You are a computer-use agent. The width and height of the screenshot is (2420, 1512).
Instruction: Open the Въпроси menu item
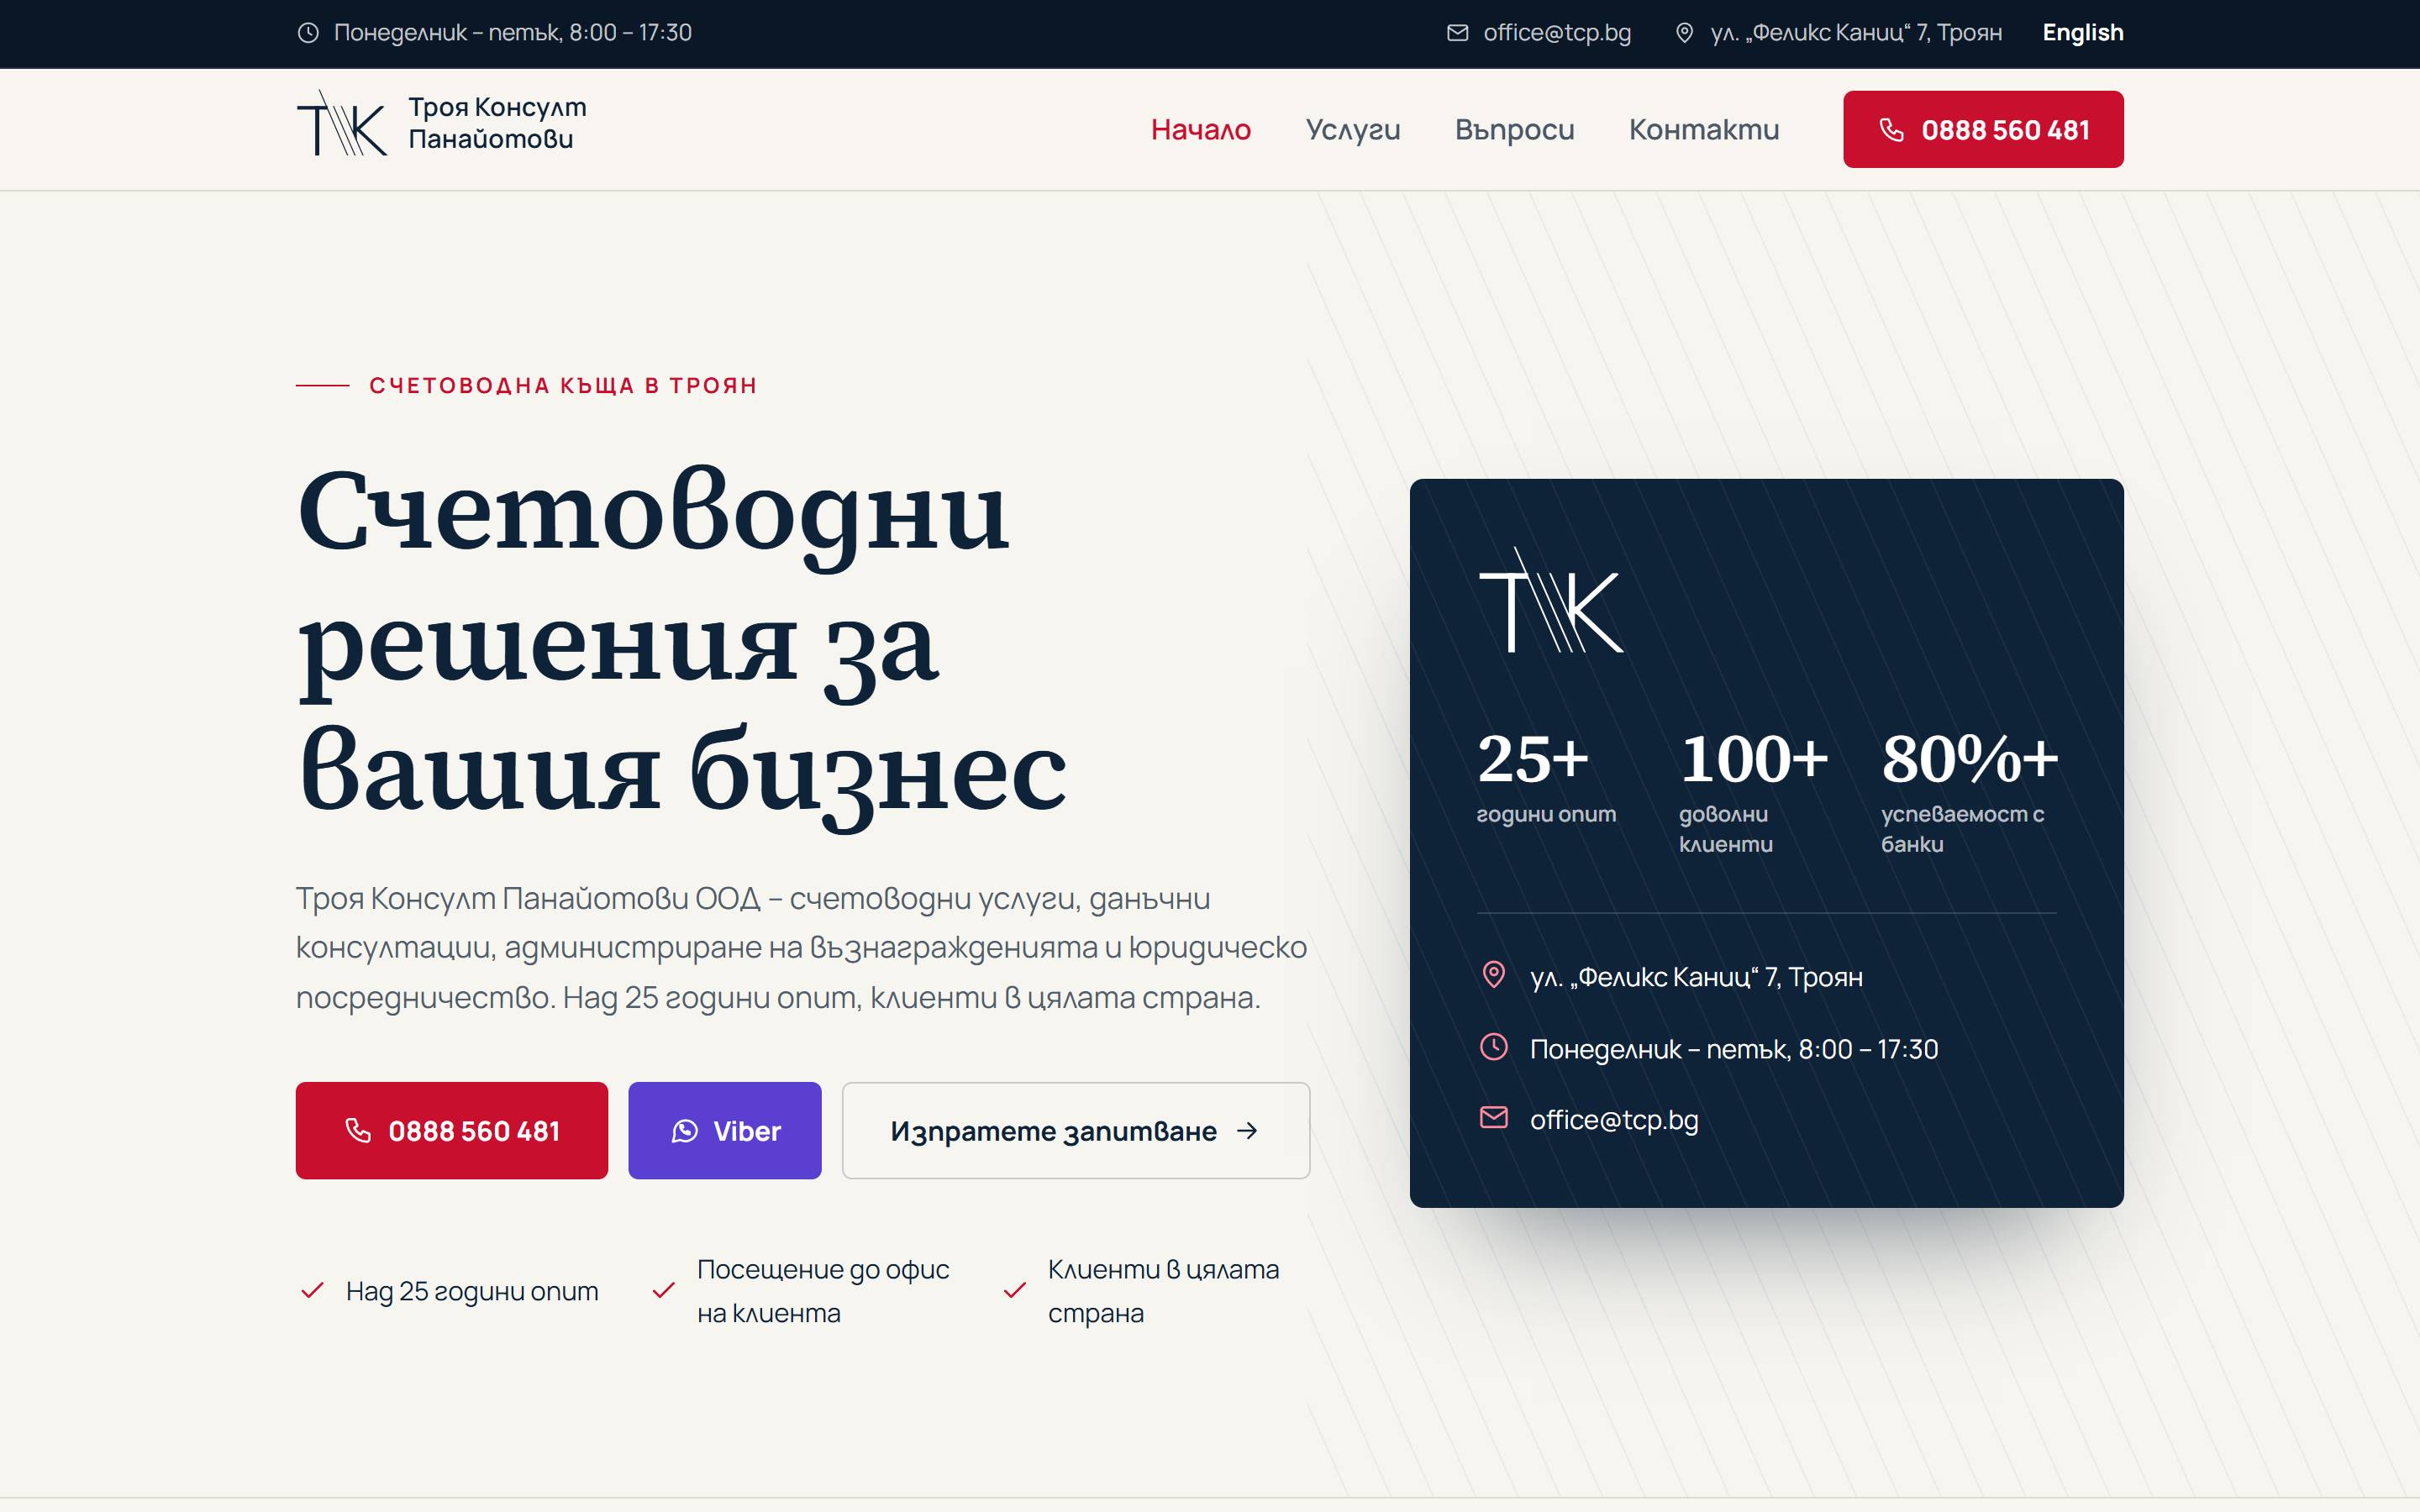[x=1514, y=129]
